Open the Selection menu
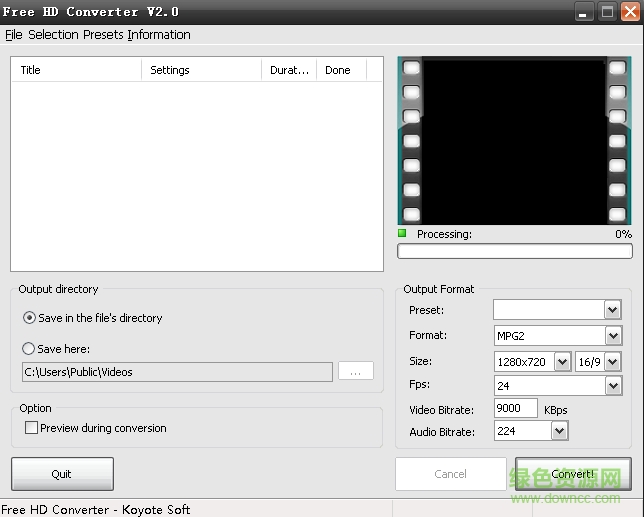The image size is (644, 517). pyautogui.click(x=53, y=34)
